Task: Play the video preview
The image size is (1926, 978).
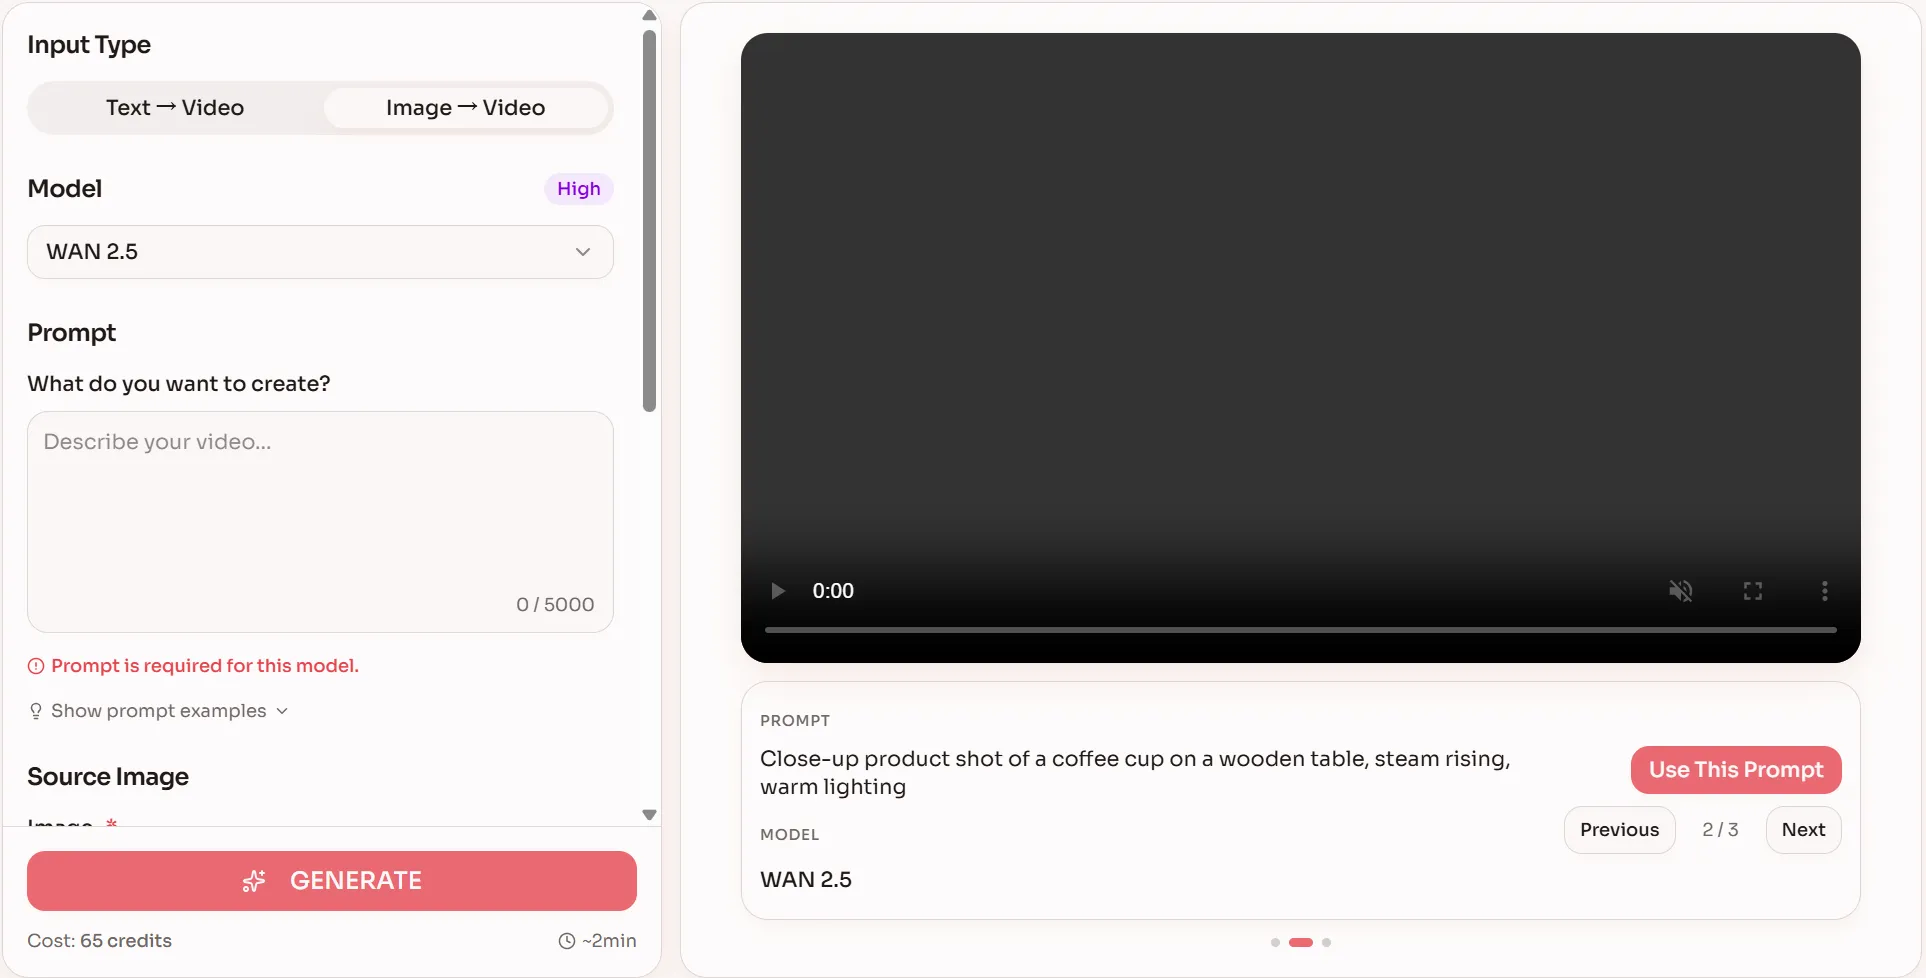Action: coord(778,590)
